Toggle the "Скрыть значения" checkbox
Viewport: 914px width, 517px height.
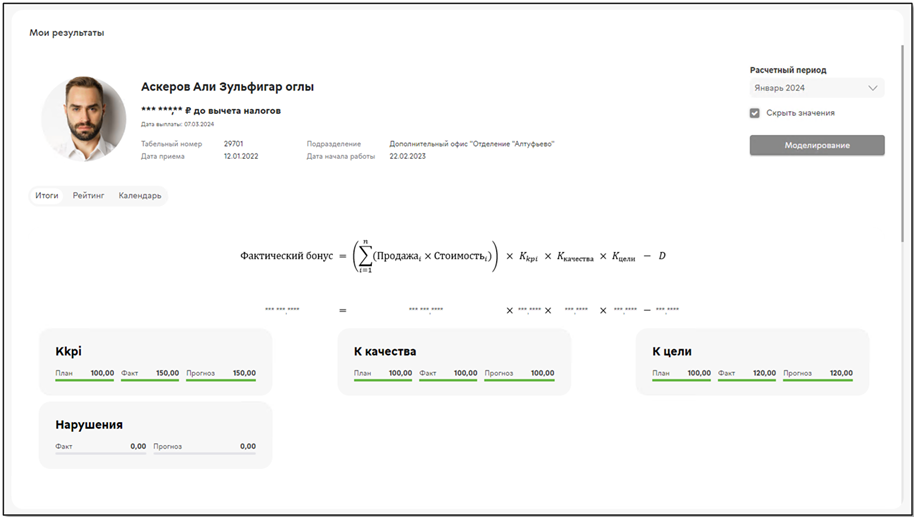pyautogui.click(x=755, y=113)
